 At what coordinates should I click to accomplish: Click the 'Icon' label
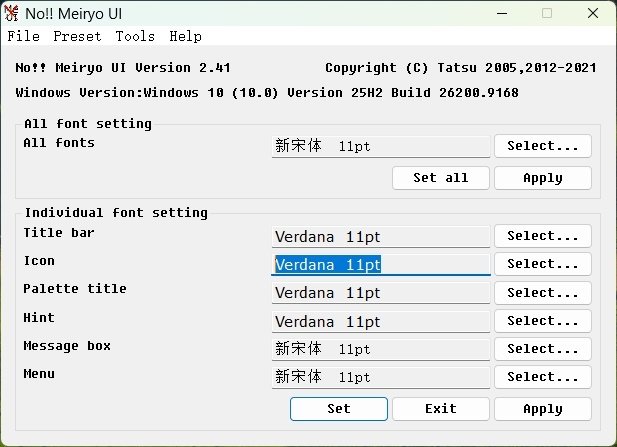(39, 261)
